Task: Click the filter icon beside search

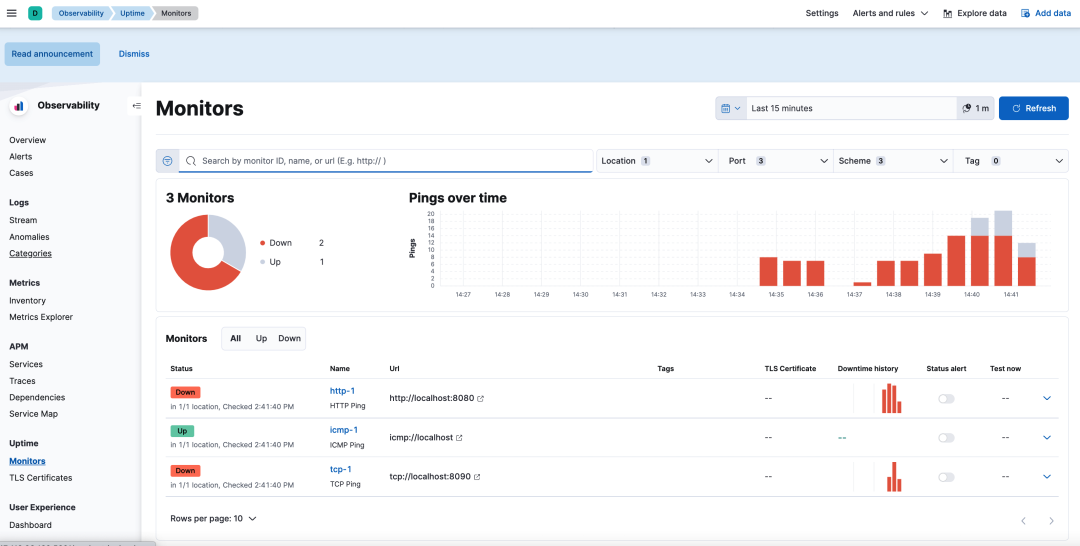Action: (167, 160)
